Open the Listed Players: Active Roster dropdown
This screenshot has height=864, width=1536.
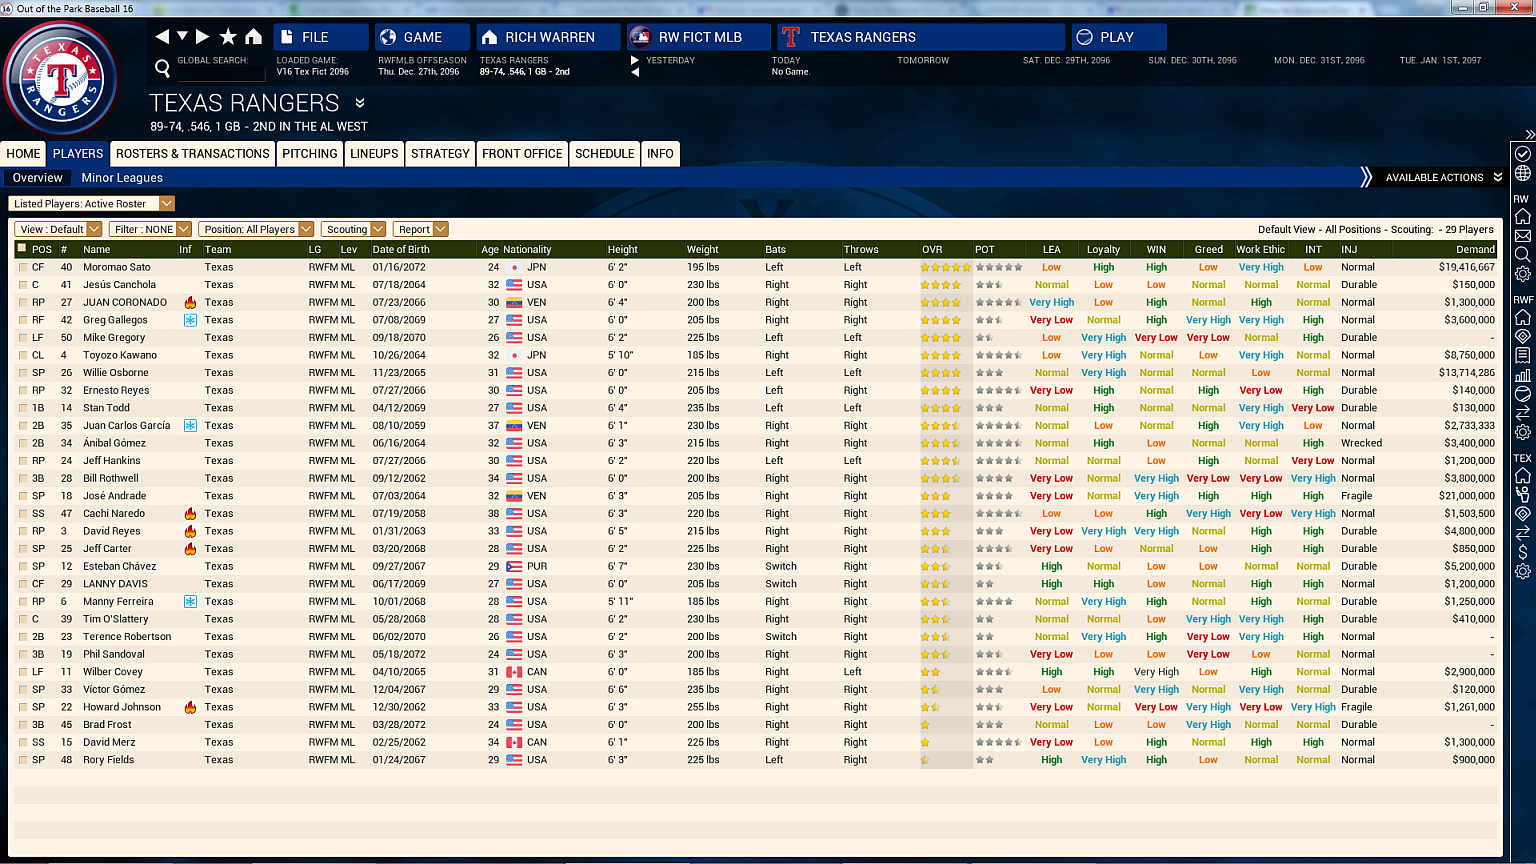91,203
